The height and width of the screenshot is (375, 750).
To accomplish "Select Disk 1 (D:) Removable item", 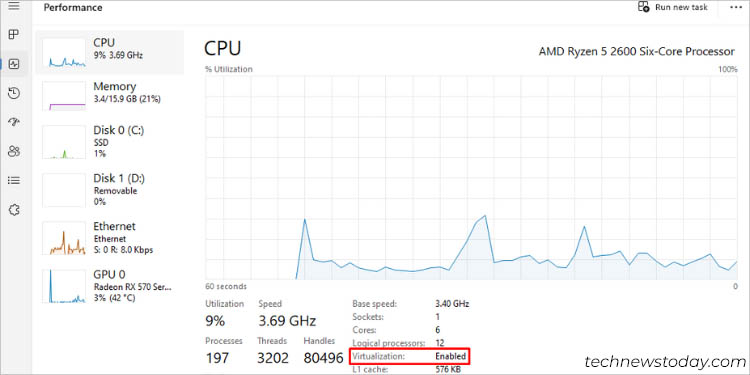I will (110, 190).
